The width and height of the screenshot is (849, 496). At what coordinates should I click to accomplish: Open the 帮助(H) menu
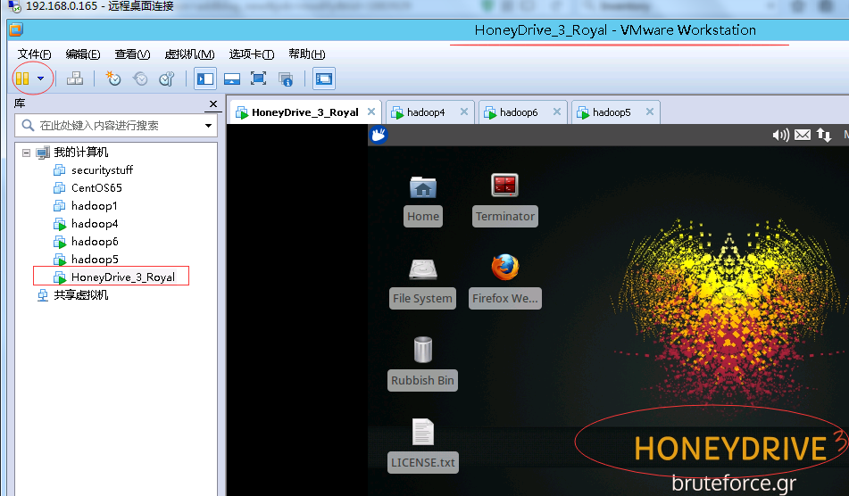click(x=306, y=54)
